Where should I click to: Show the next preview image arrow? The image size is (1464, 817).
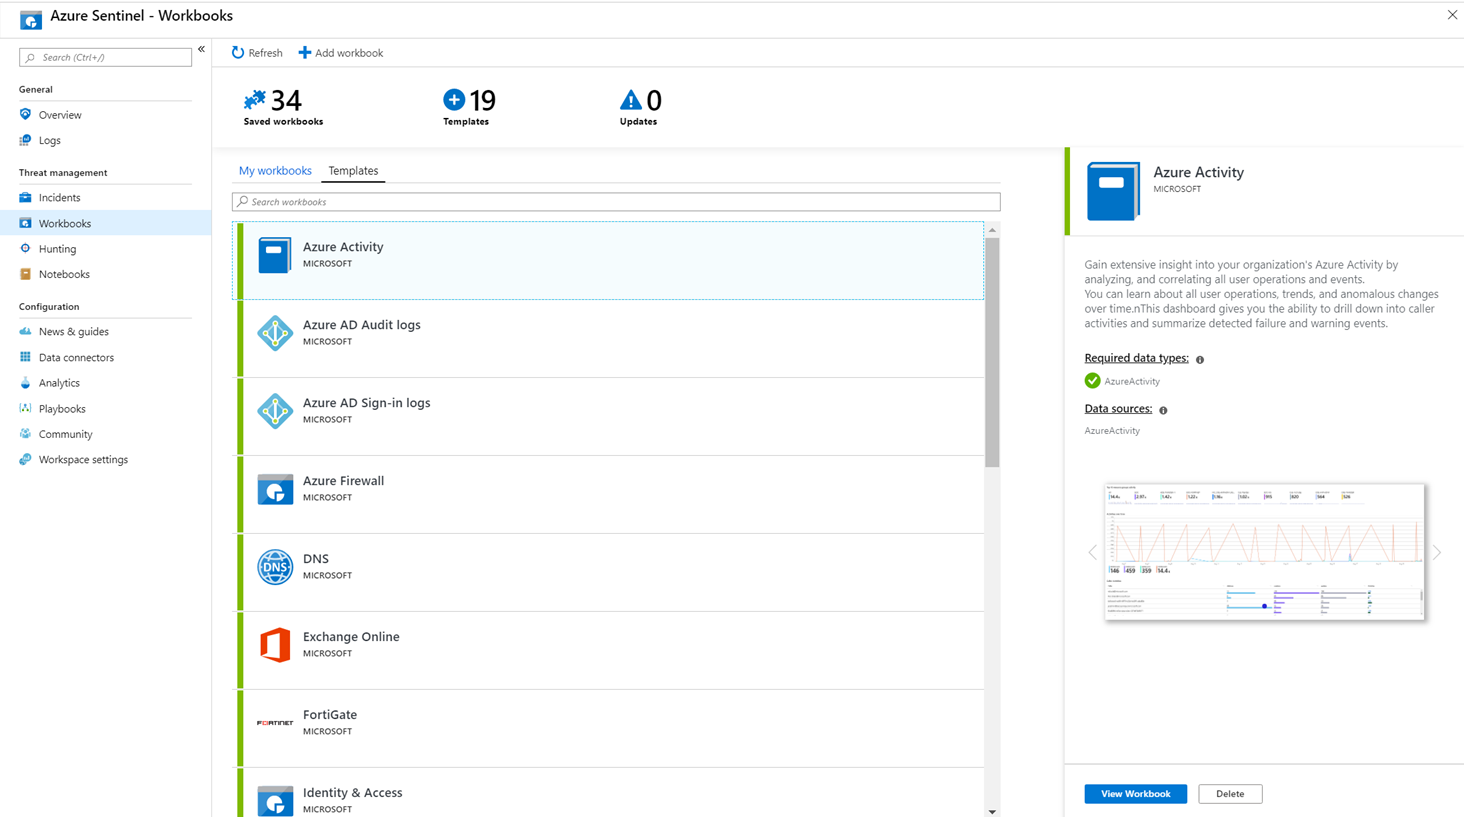coord(1437,552)
